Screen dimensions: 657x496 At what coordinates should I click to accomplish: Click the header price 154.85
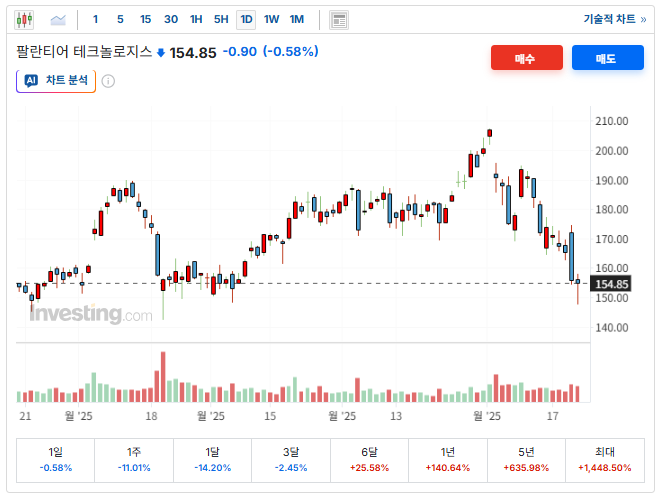(x=193, y=53)
